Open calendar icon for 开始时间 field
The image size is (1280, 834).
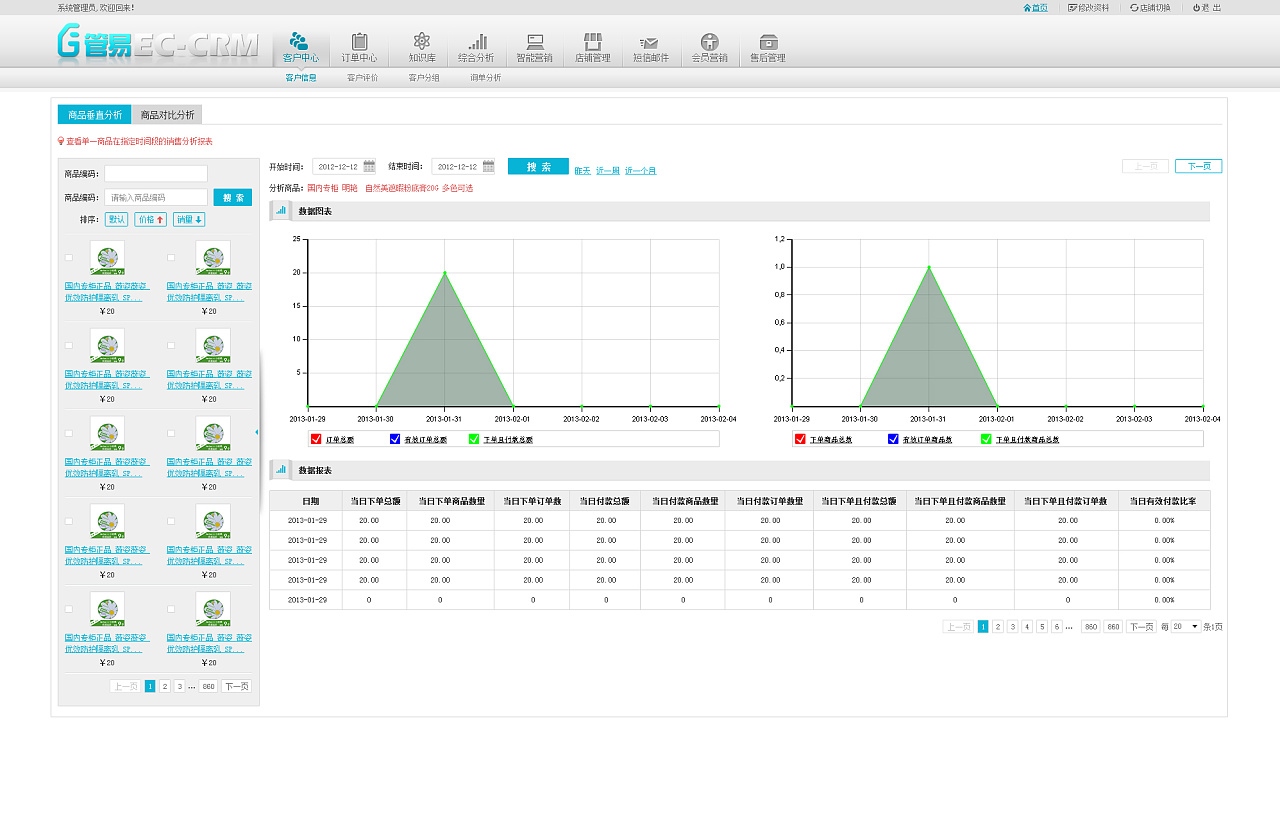tap(369, 167)
